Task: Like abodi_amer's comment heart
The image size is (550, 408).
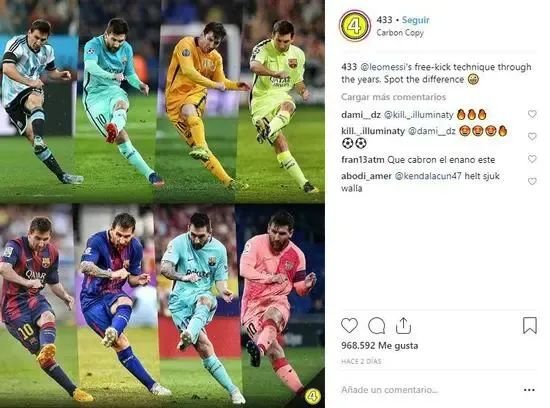Action: [532, 181]
